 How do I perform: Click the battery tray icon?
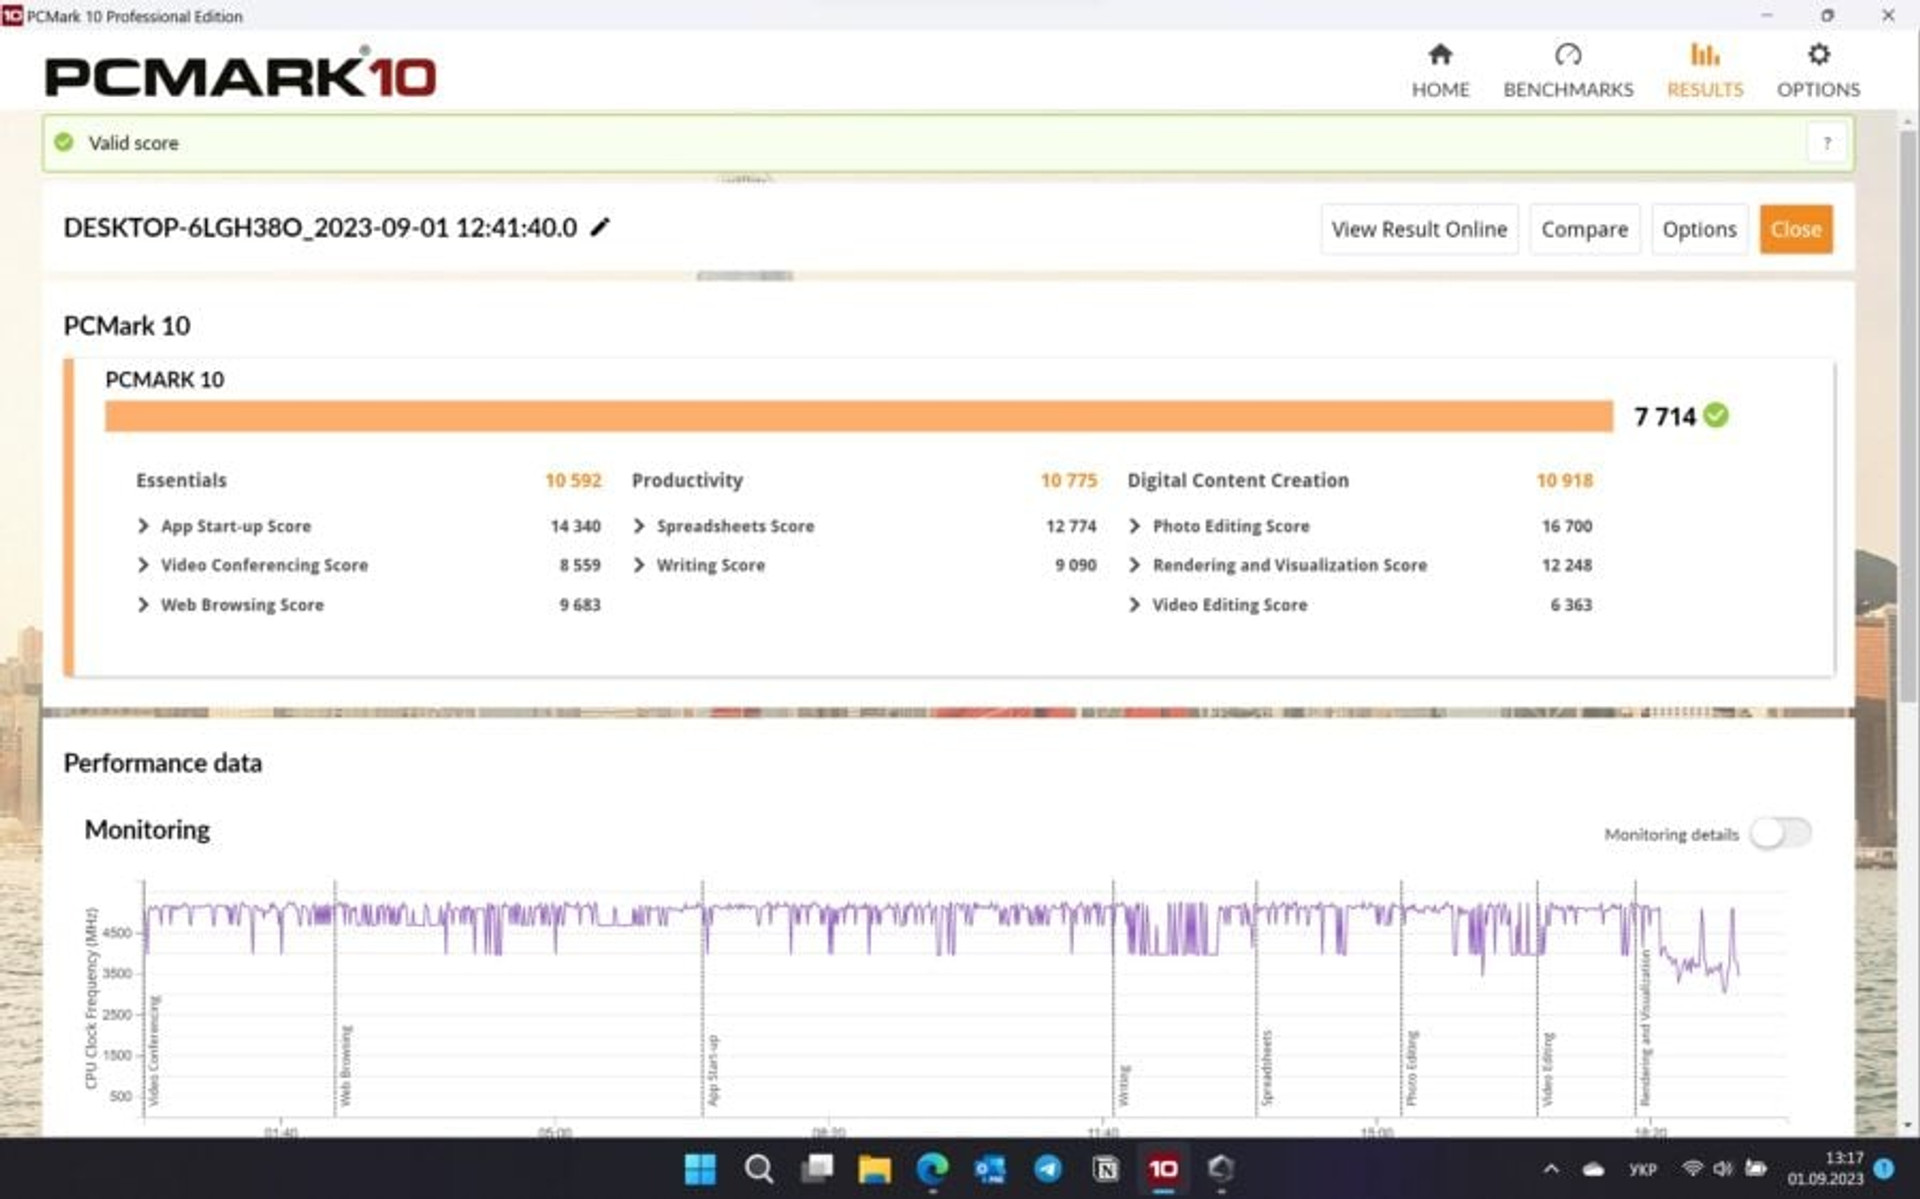(1756, 1168)
